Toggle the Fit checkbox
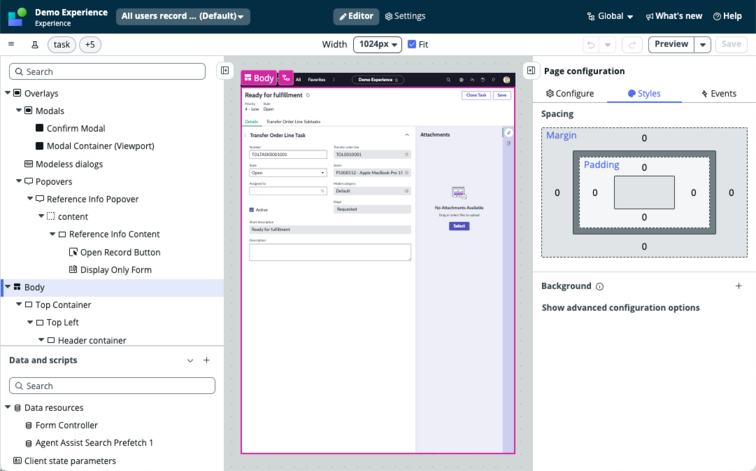The height and width of the screenshot is (471, 756). 412,44
